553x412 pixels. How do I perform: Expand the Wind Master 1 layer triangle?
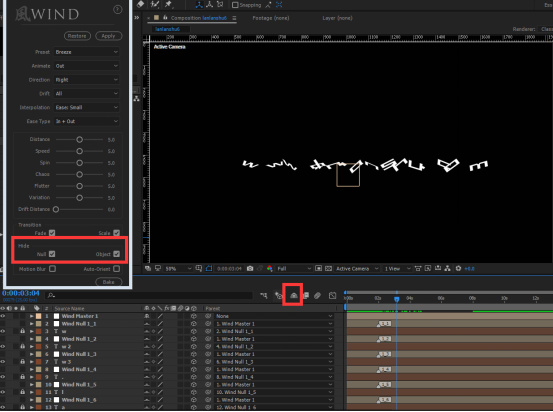click(32, 316)
